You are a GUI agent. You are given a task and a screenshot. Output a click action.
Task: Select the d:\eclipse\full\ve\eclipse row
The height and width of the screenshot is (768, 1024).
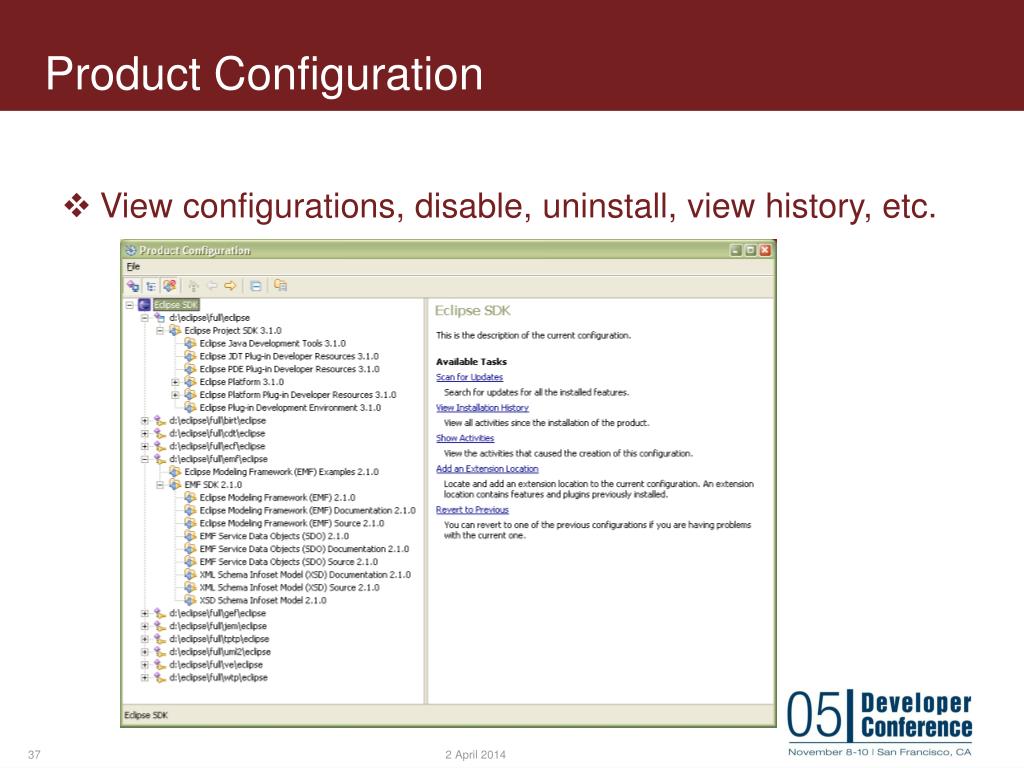tap(216, 665)
